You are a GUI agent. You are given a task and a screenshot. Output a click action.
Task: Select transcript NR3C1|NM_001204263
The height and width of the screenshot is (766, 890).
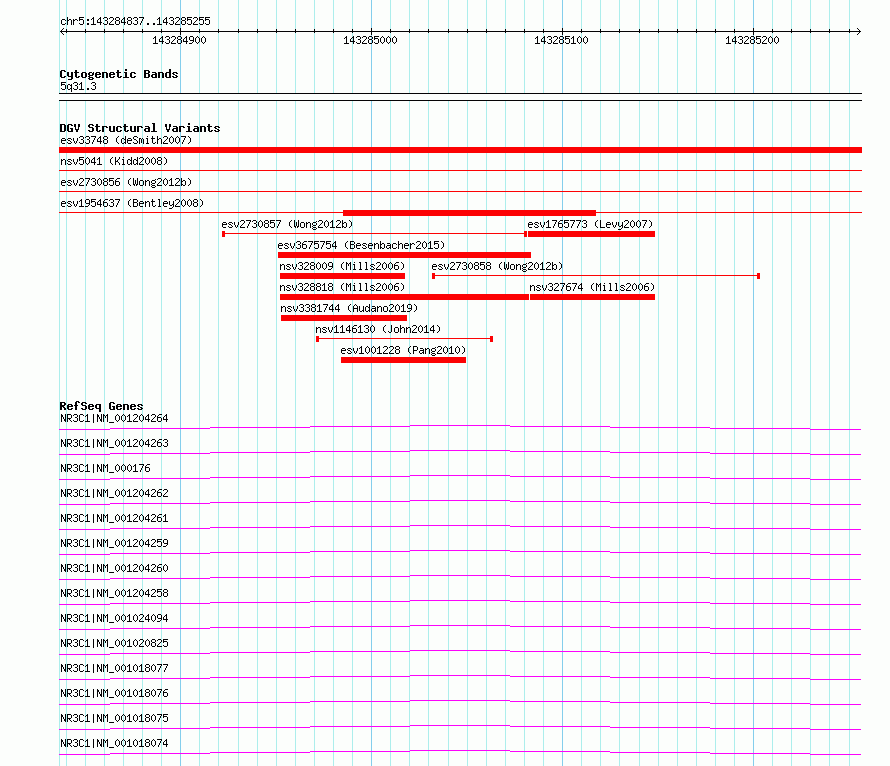click(114, 443)
